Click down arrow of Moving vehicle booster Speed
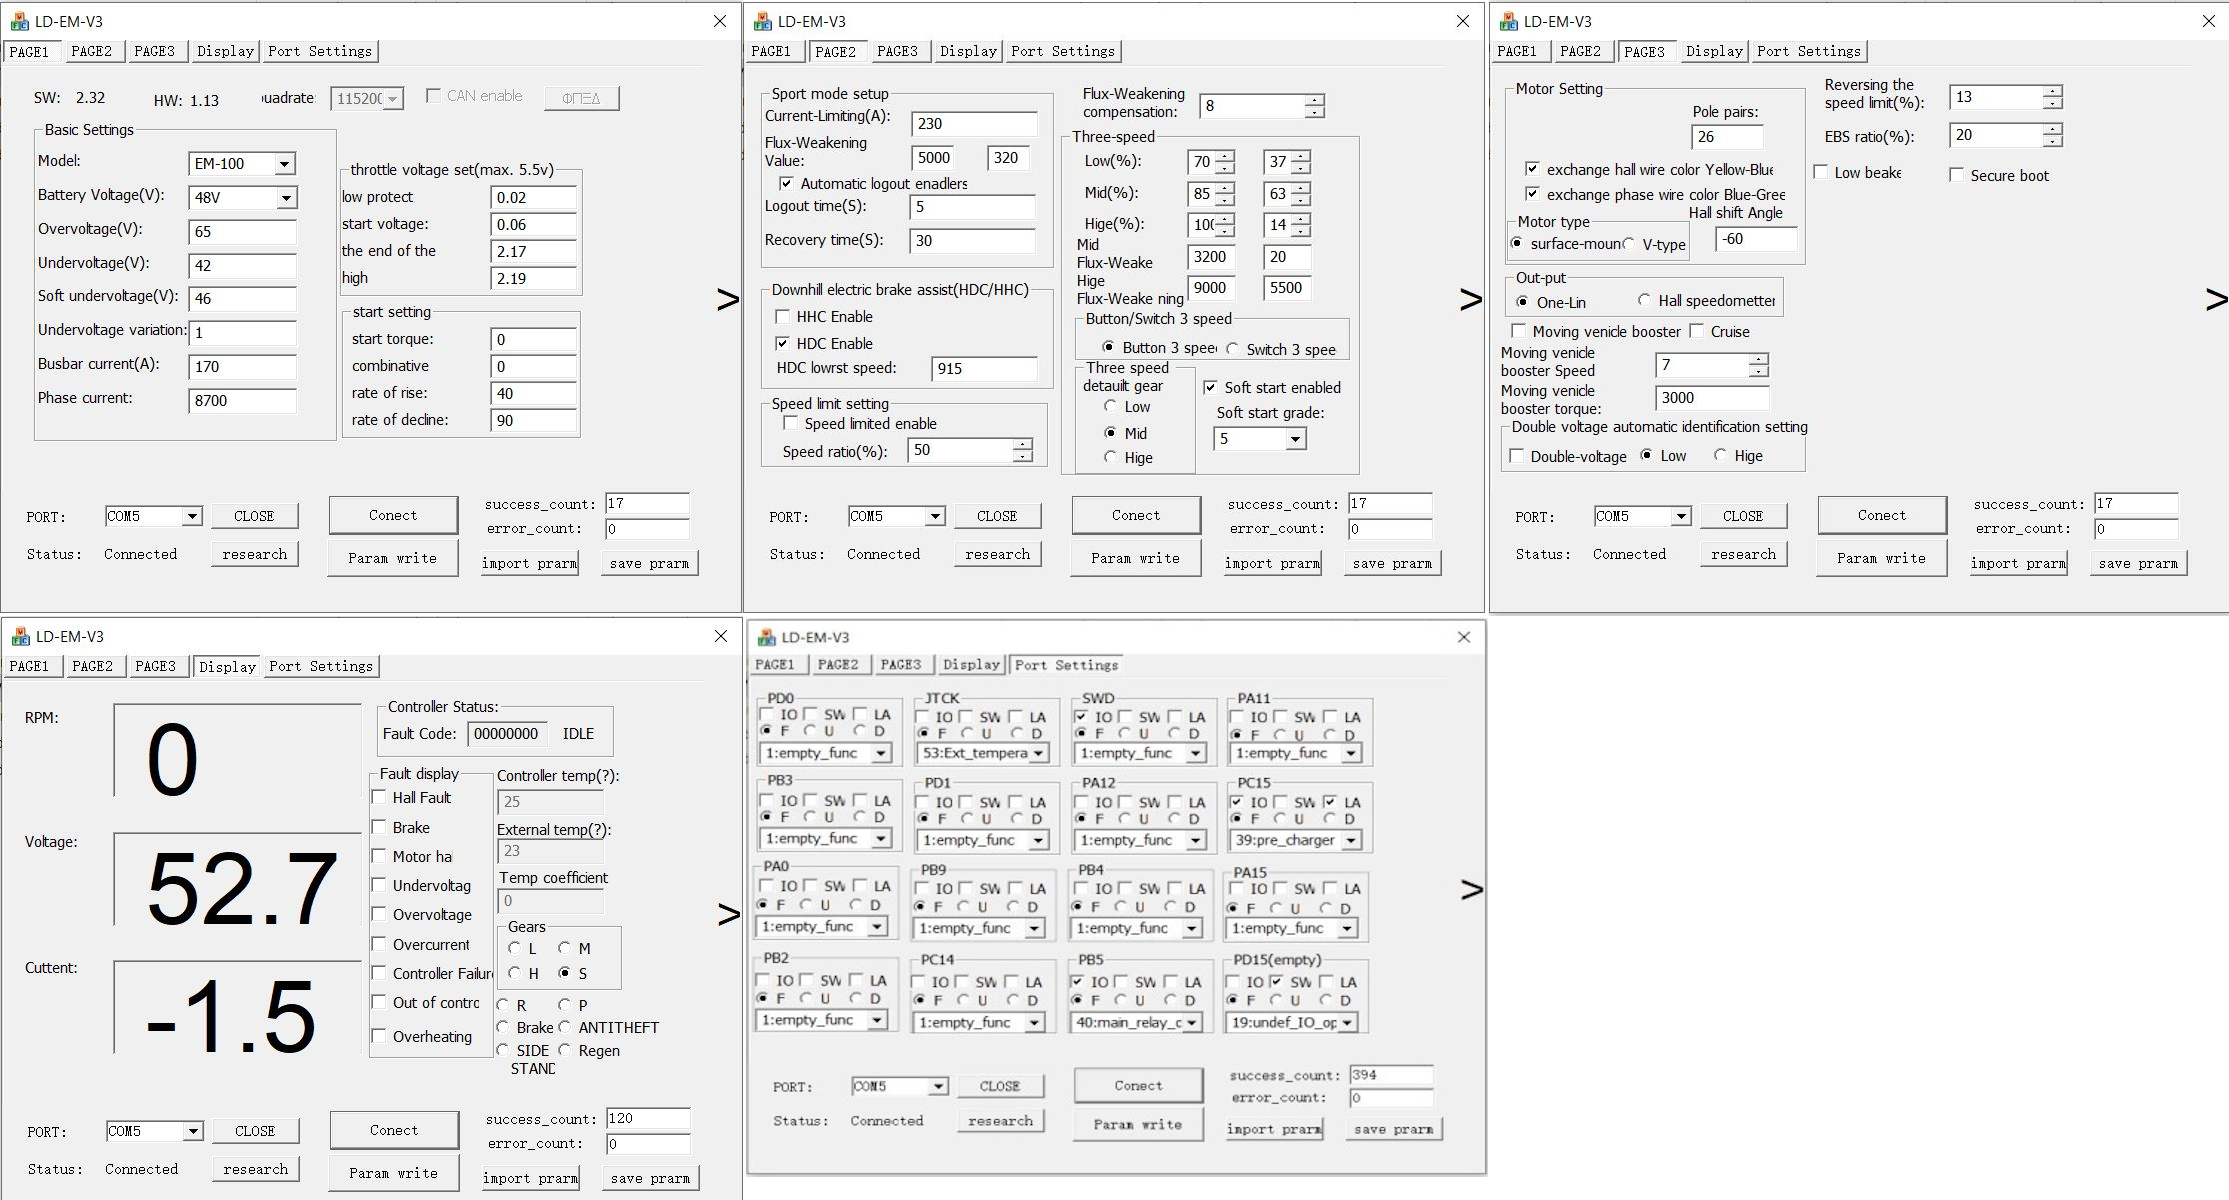This screenshot has height=1200, width=2229. coord(1758,372)
